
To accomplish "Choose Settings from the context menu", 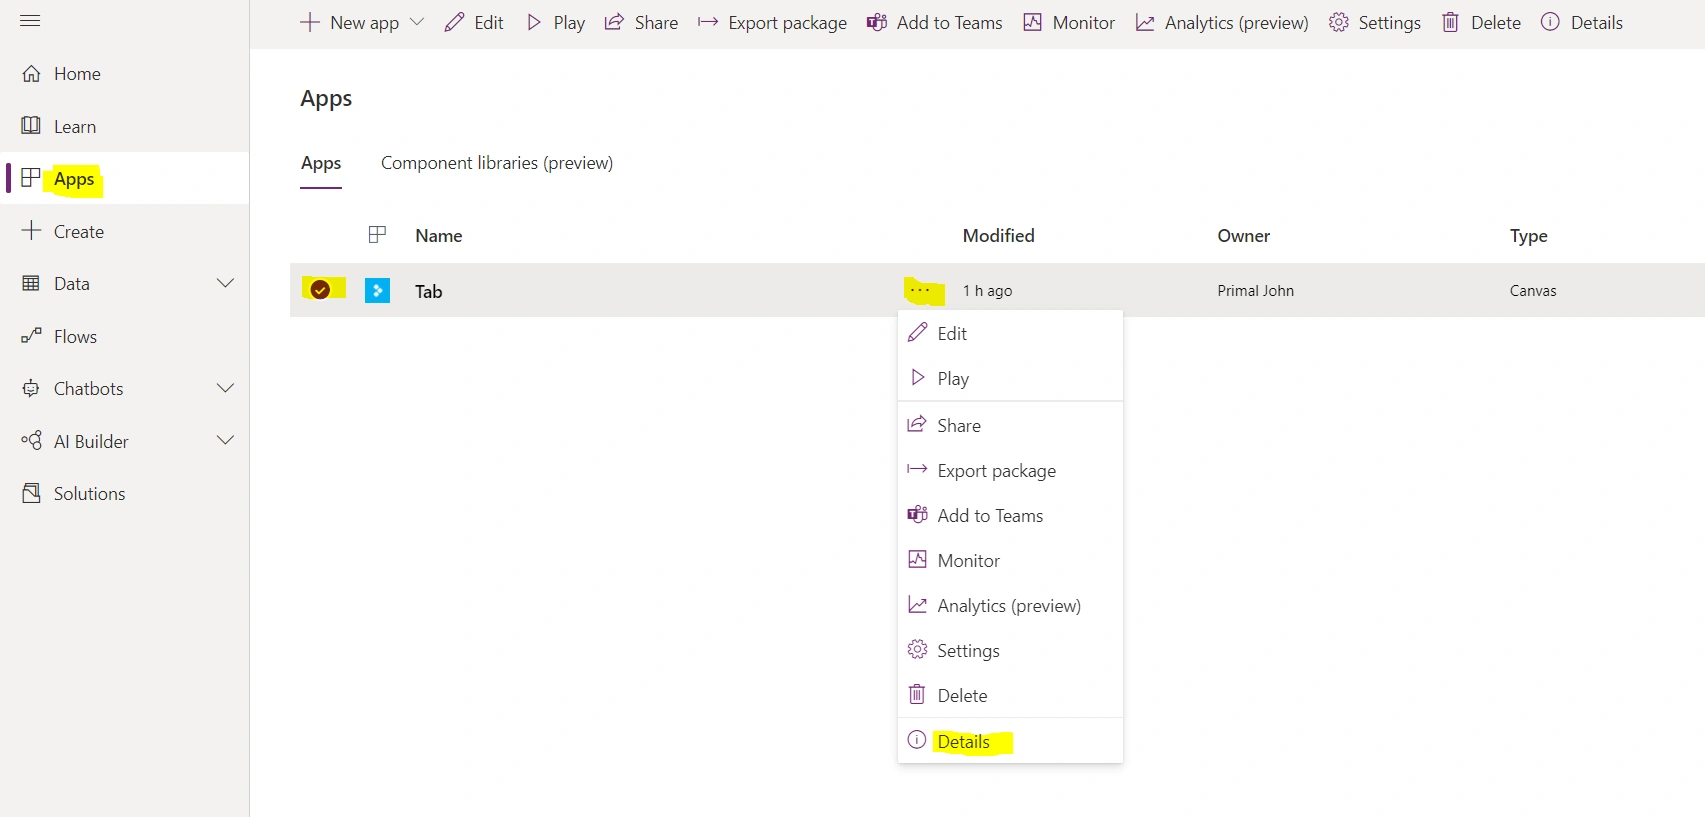I will pyautogui.click(x=1010, y=651).
